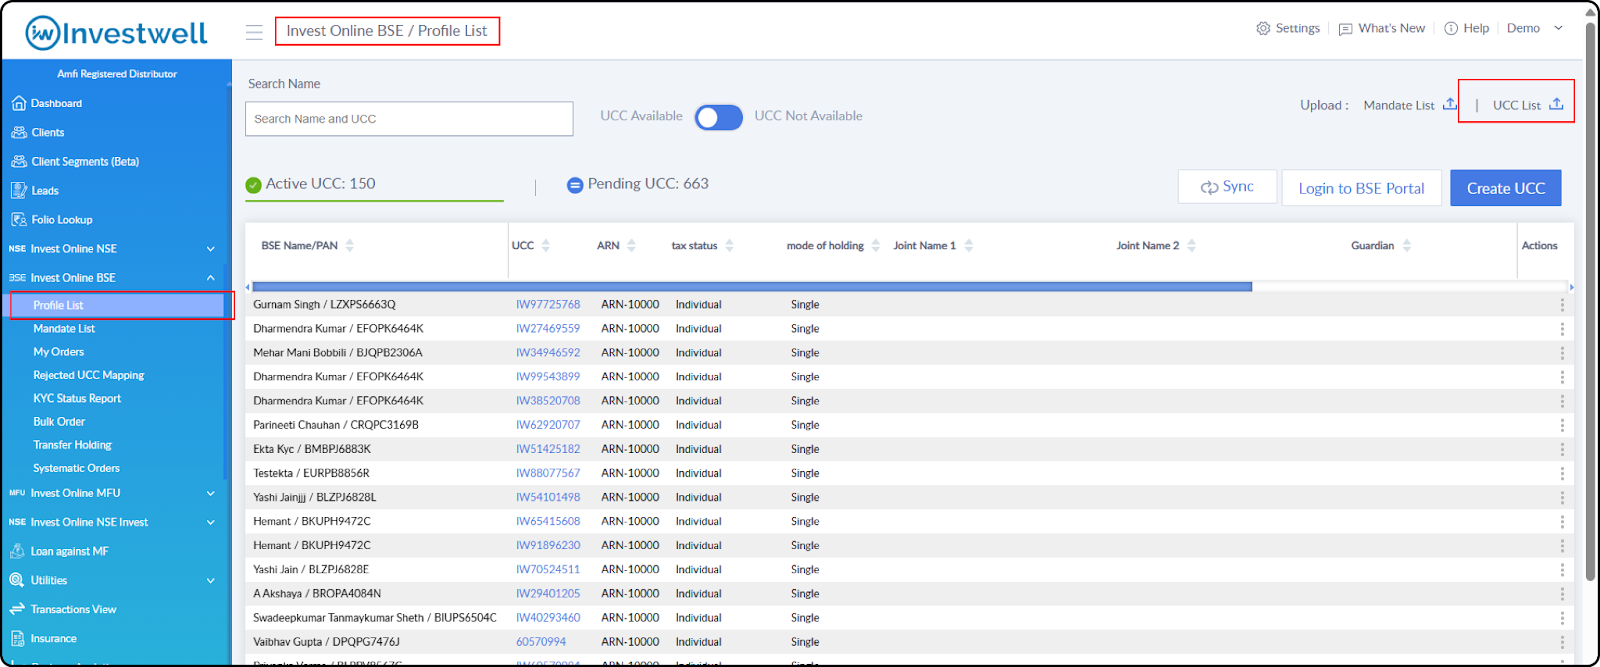Sort by Joint Name 1 column
The width and height of the screenshot is (1600, 667).
(x=969, y=245)
